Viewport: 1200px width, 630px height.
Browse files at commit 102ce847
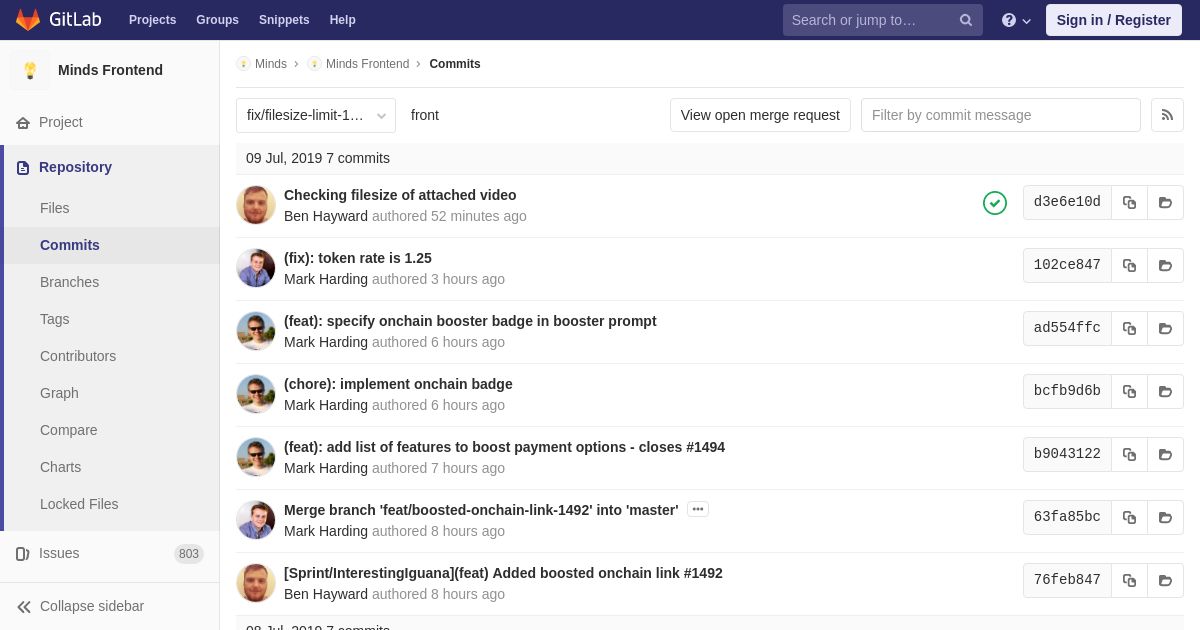tap(1165, 265)
